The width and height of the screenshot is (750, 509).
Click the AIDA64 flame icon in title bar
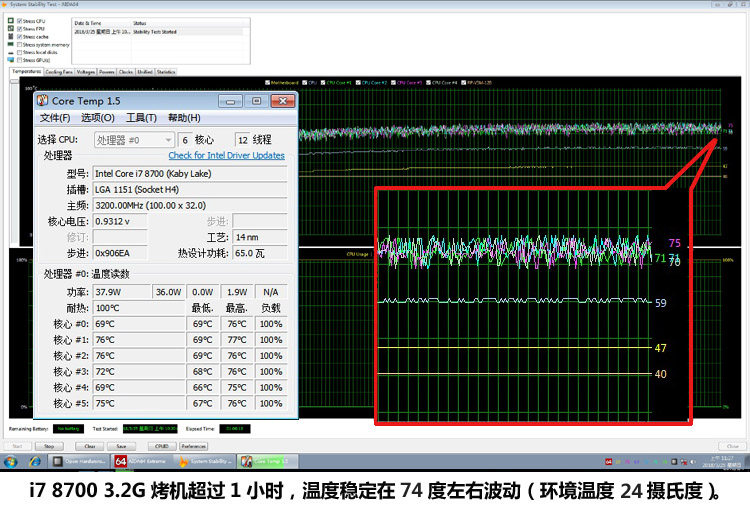pyautogui.click(x=5, y=4)
